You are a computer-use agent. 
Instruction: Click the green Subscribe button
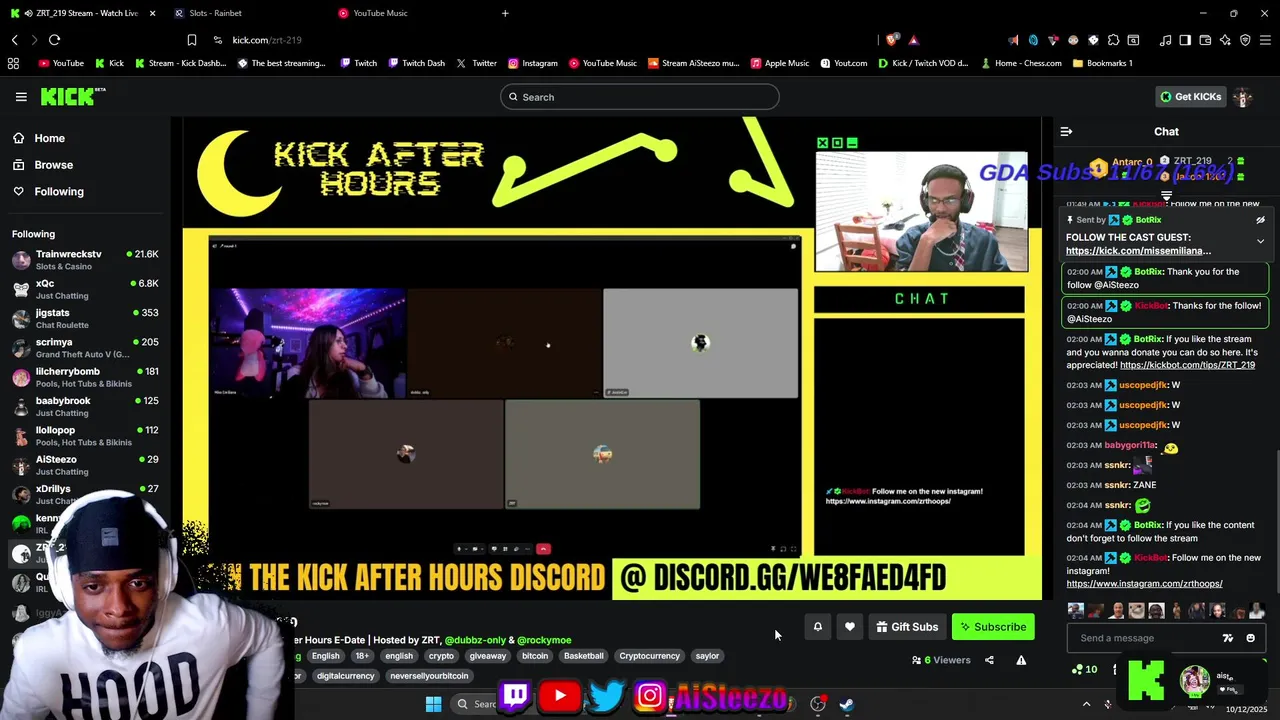click(x=993, y=627)
